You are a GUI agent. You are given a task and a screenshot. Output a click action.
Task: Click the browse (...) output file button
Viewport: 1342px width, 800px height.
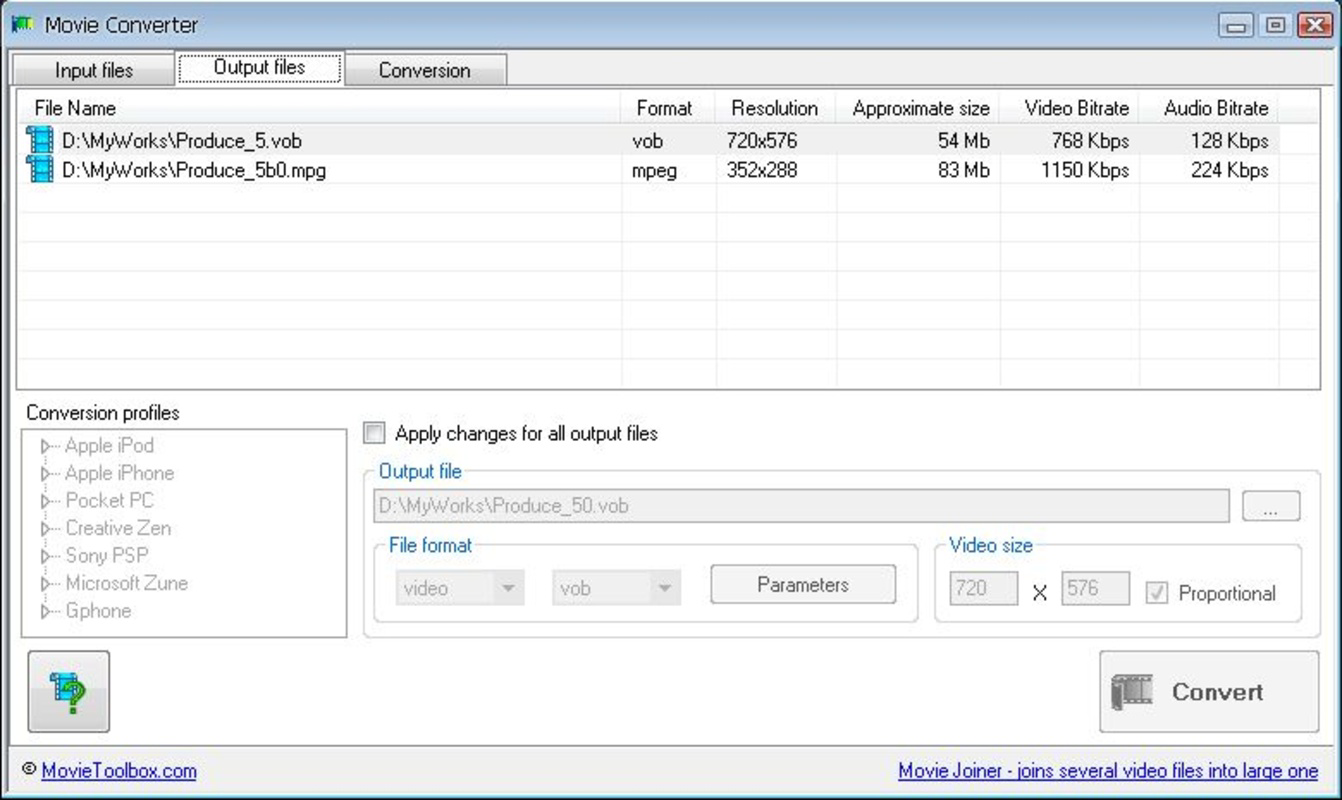tap(1271, 506)
